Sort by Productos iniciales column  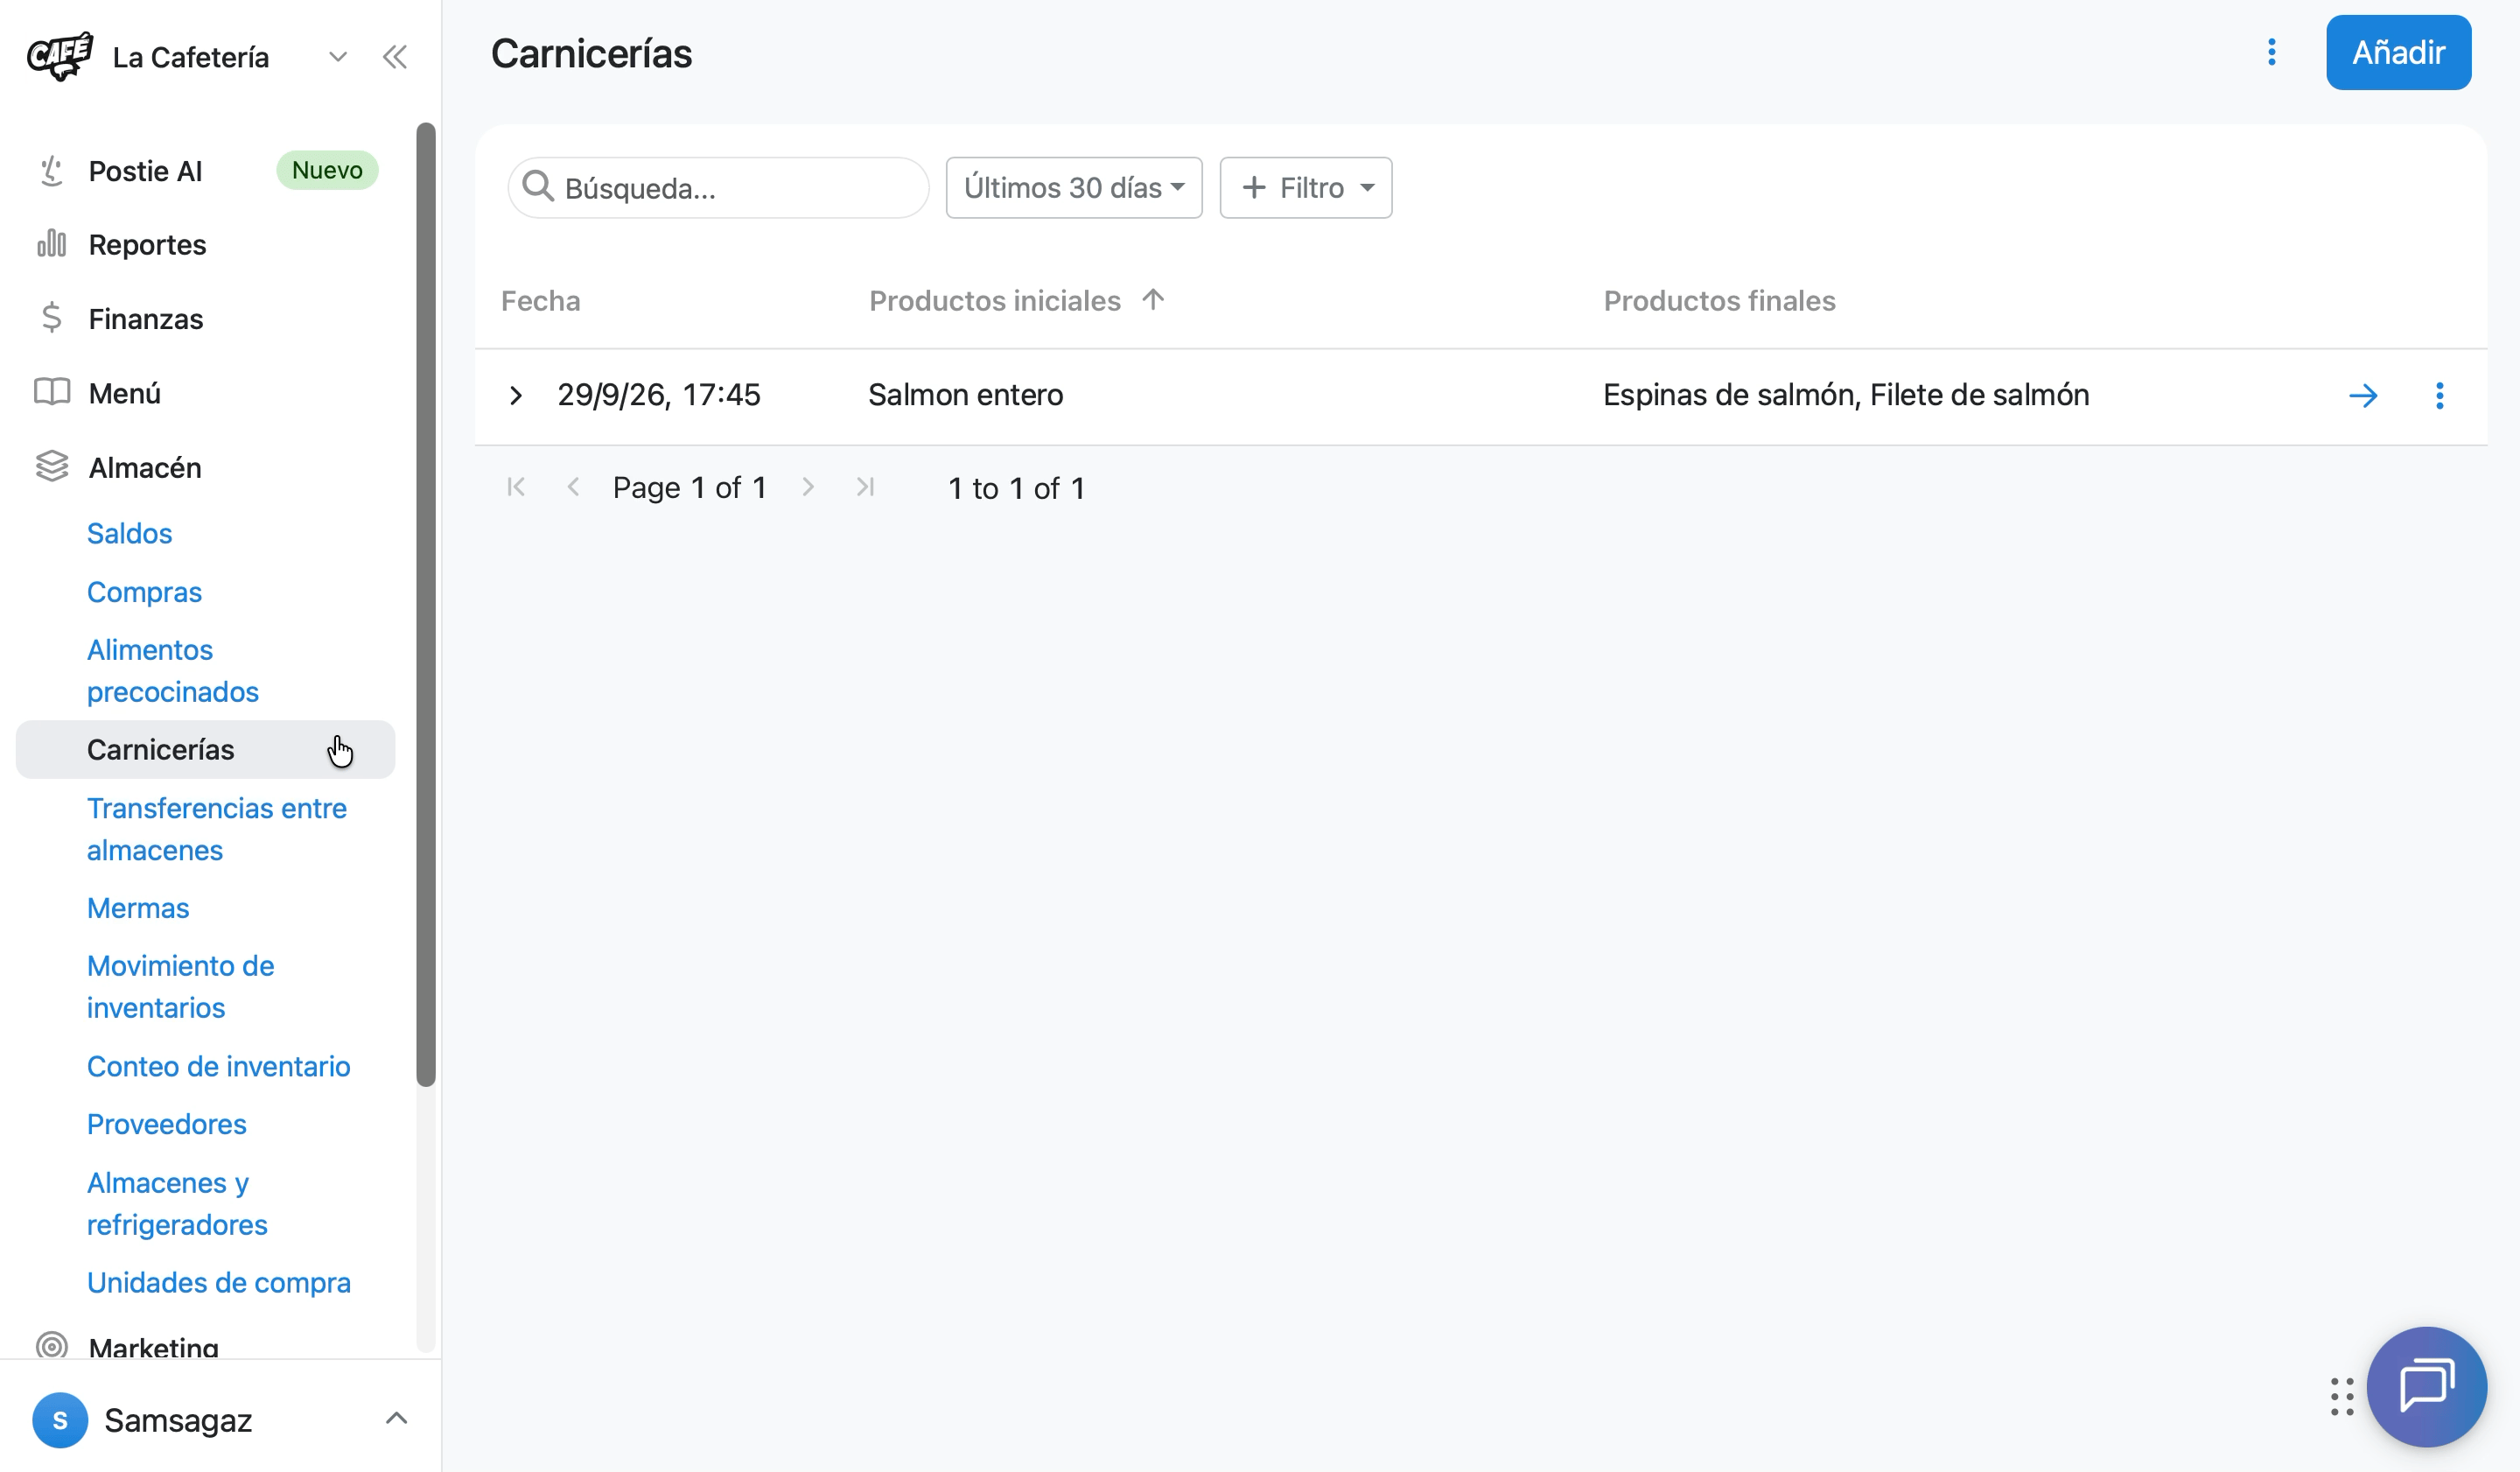(x=995, y=301)
